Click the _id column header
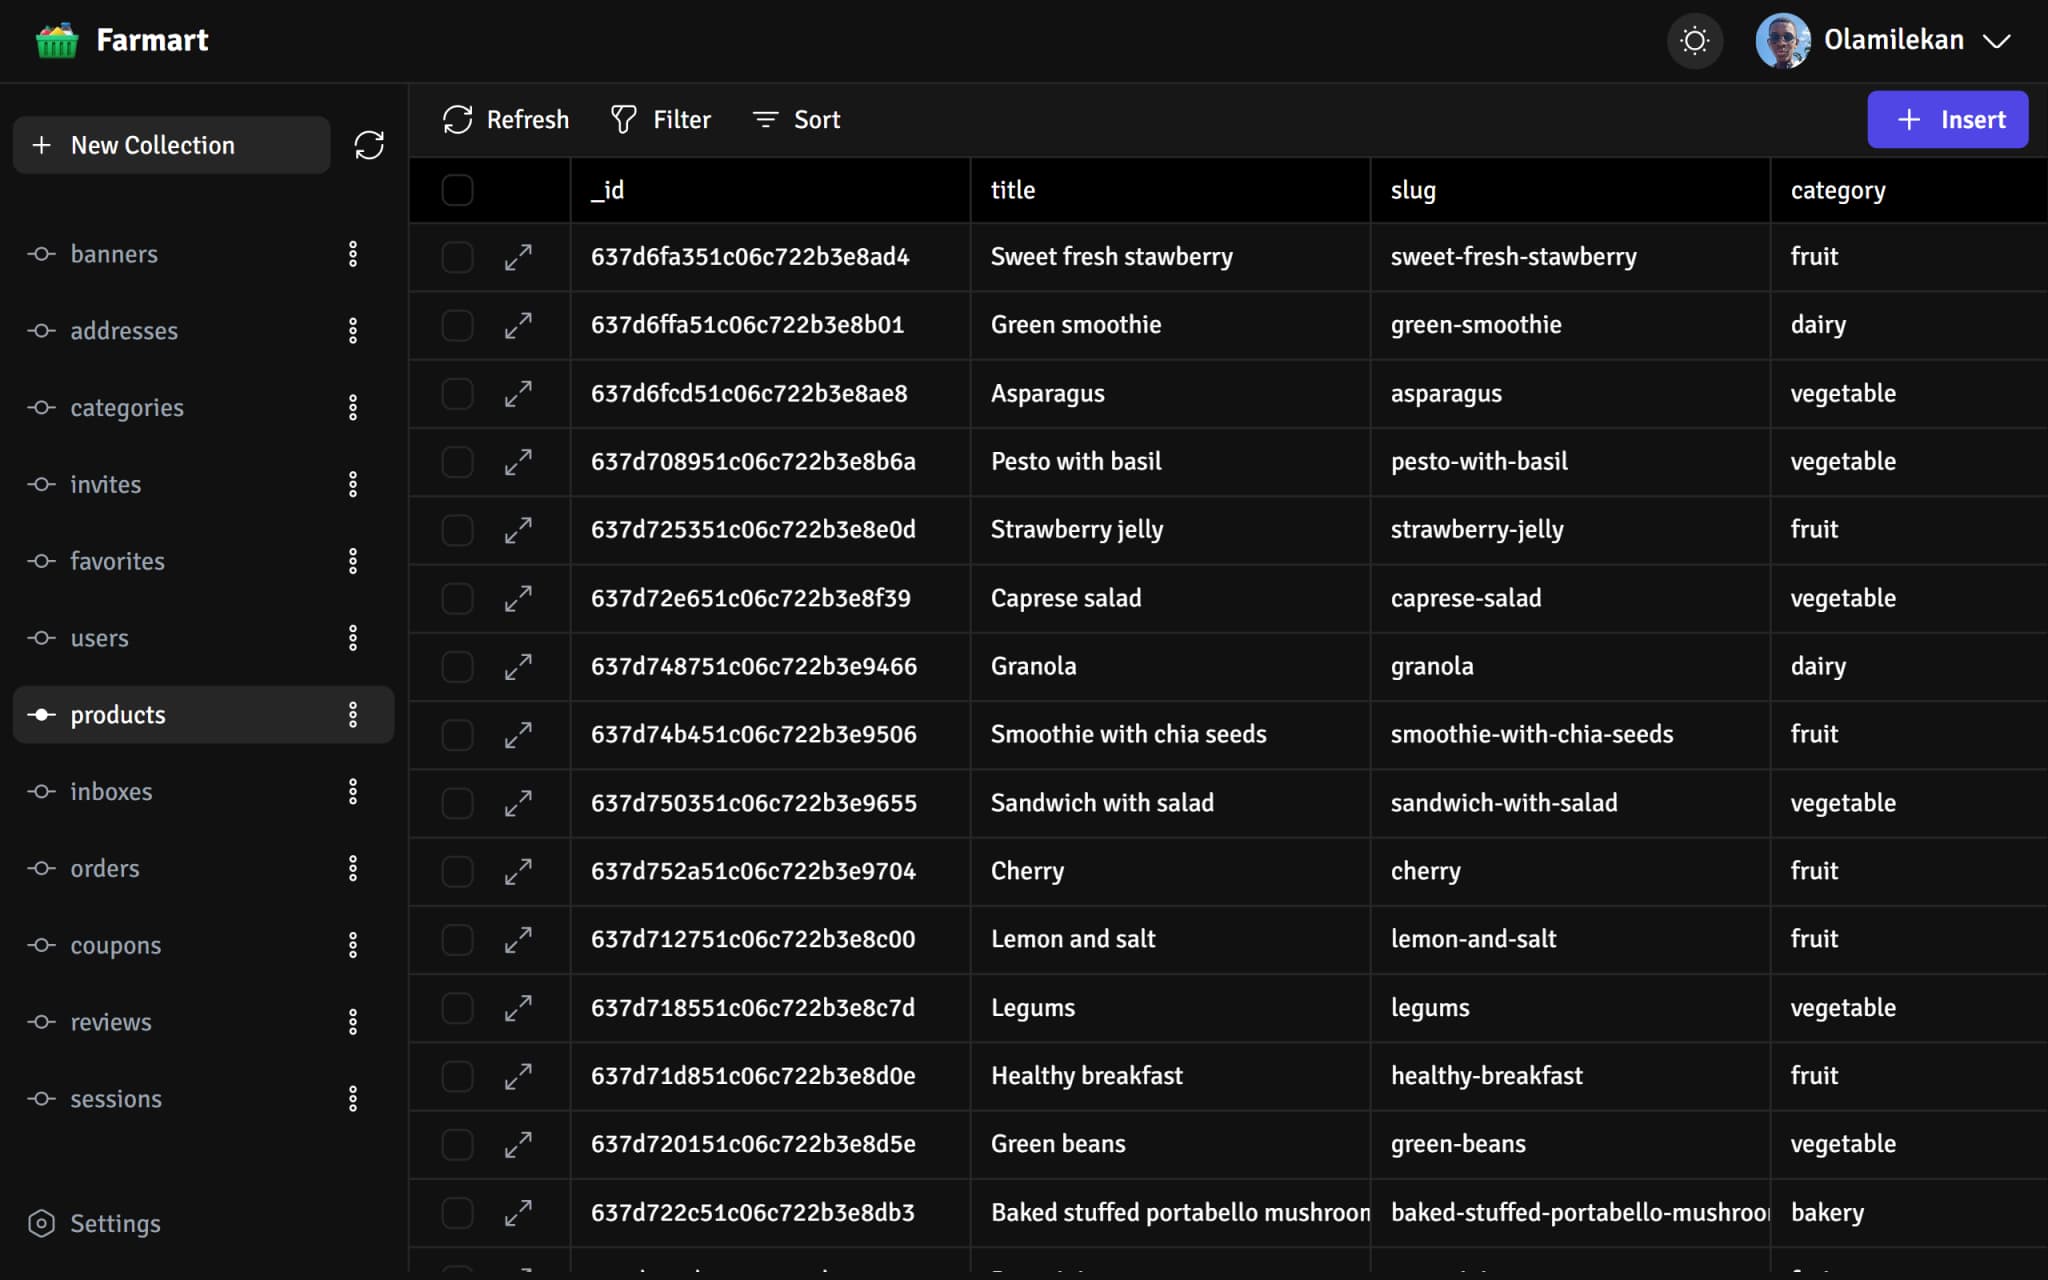The height and width of the screenshot is (1280, 2048). (770, 190)
